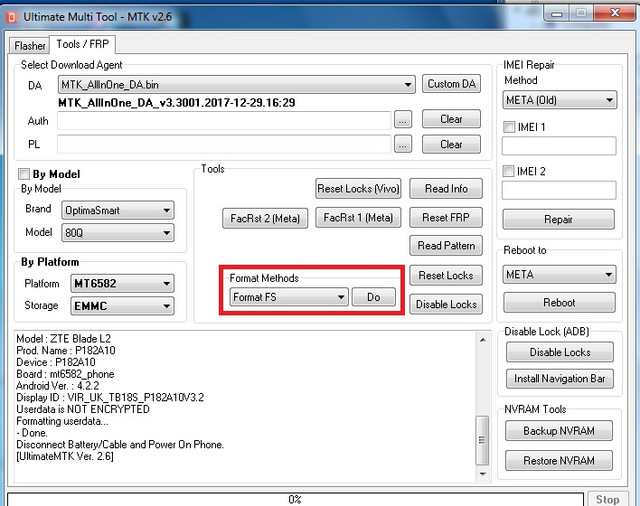Clear the PL file field

click(451, 144)
